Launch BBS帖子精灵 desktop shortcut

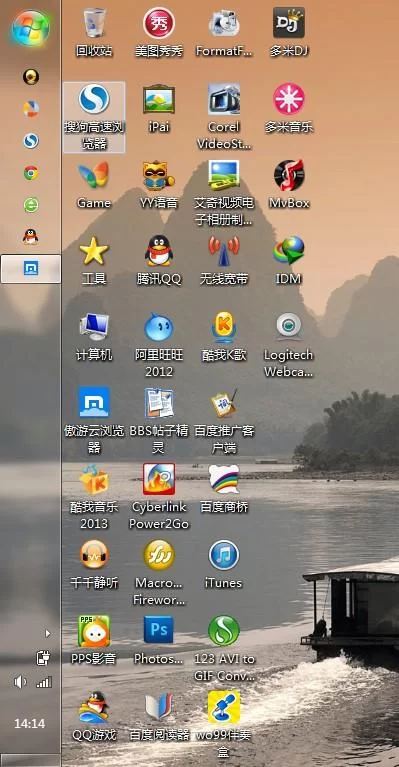tap(158, 421)
